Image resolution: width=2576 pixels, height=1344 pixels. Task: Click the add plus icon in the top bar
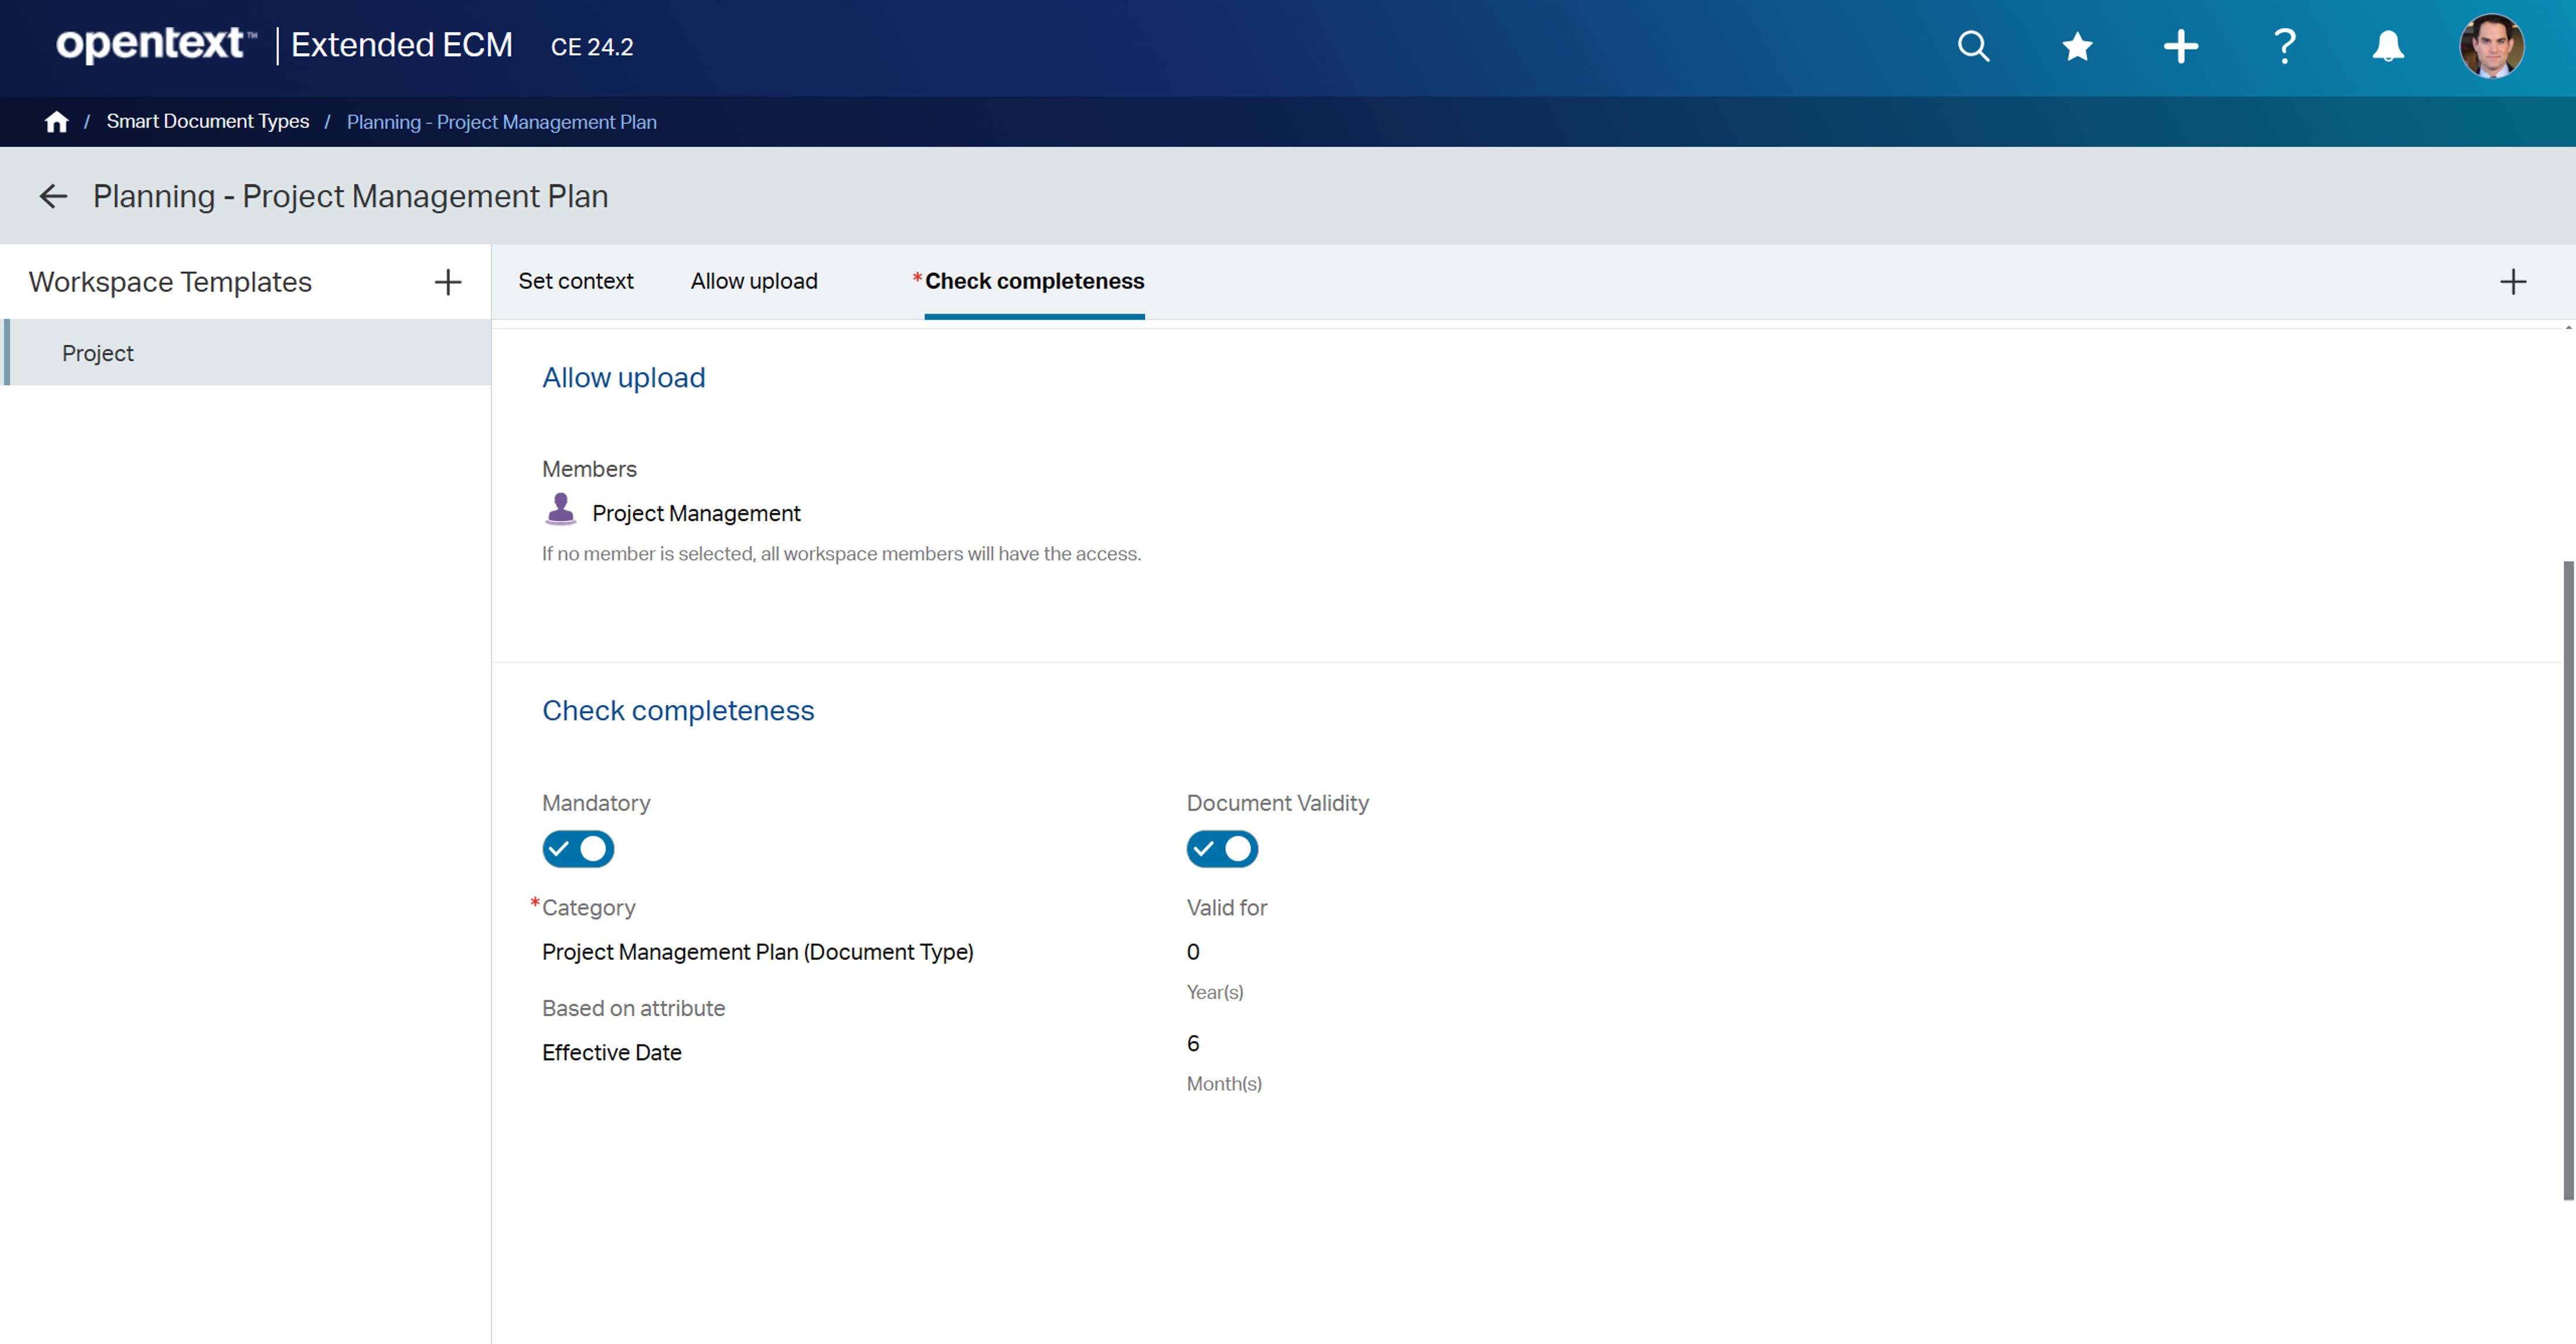(2179, 46)
